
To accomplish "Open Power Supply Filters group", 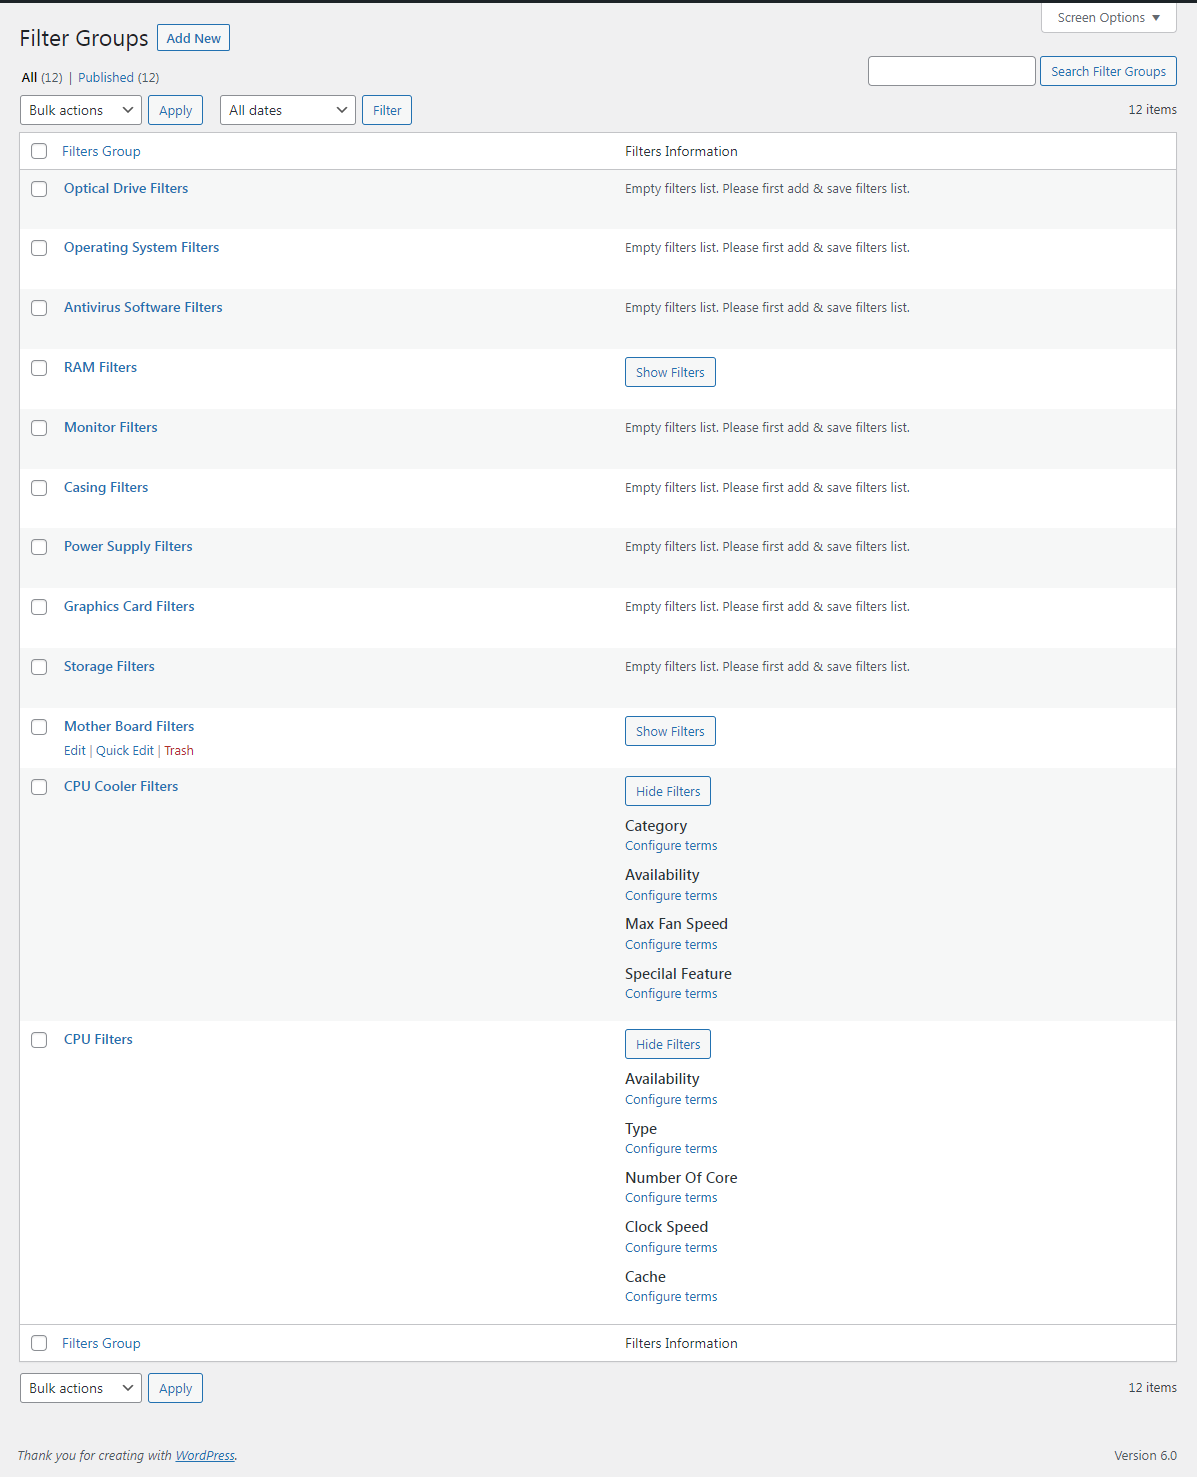I will (x=128, y=546).
